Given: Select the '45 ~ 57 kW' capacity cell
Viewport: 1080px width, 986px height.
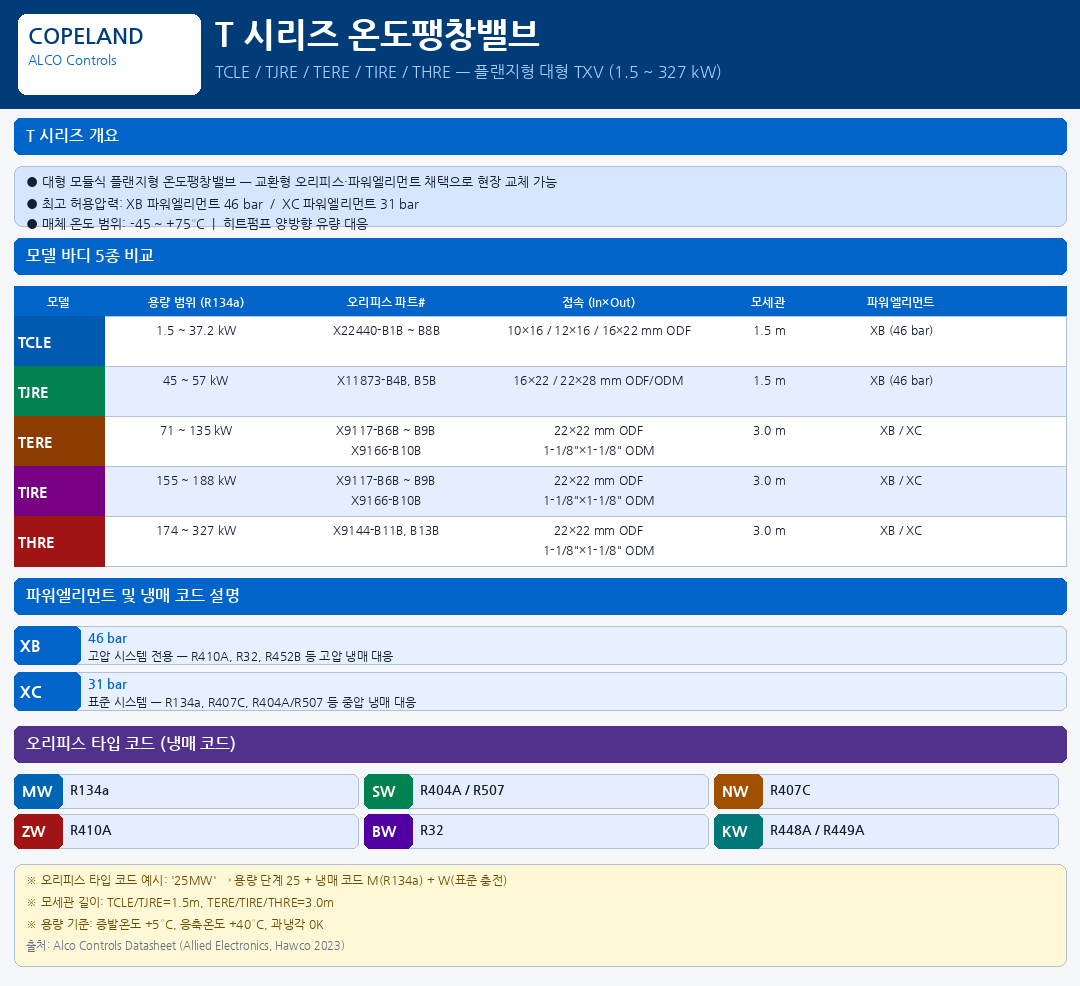Looking at the screenshot, I should pyautogui.click(x=196, y=381).
